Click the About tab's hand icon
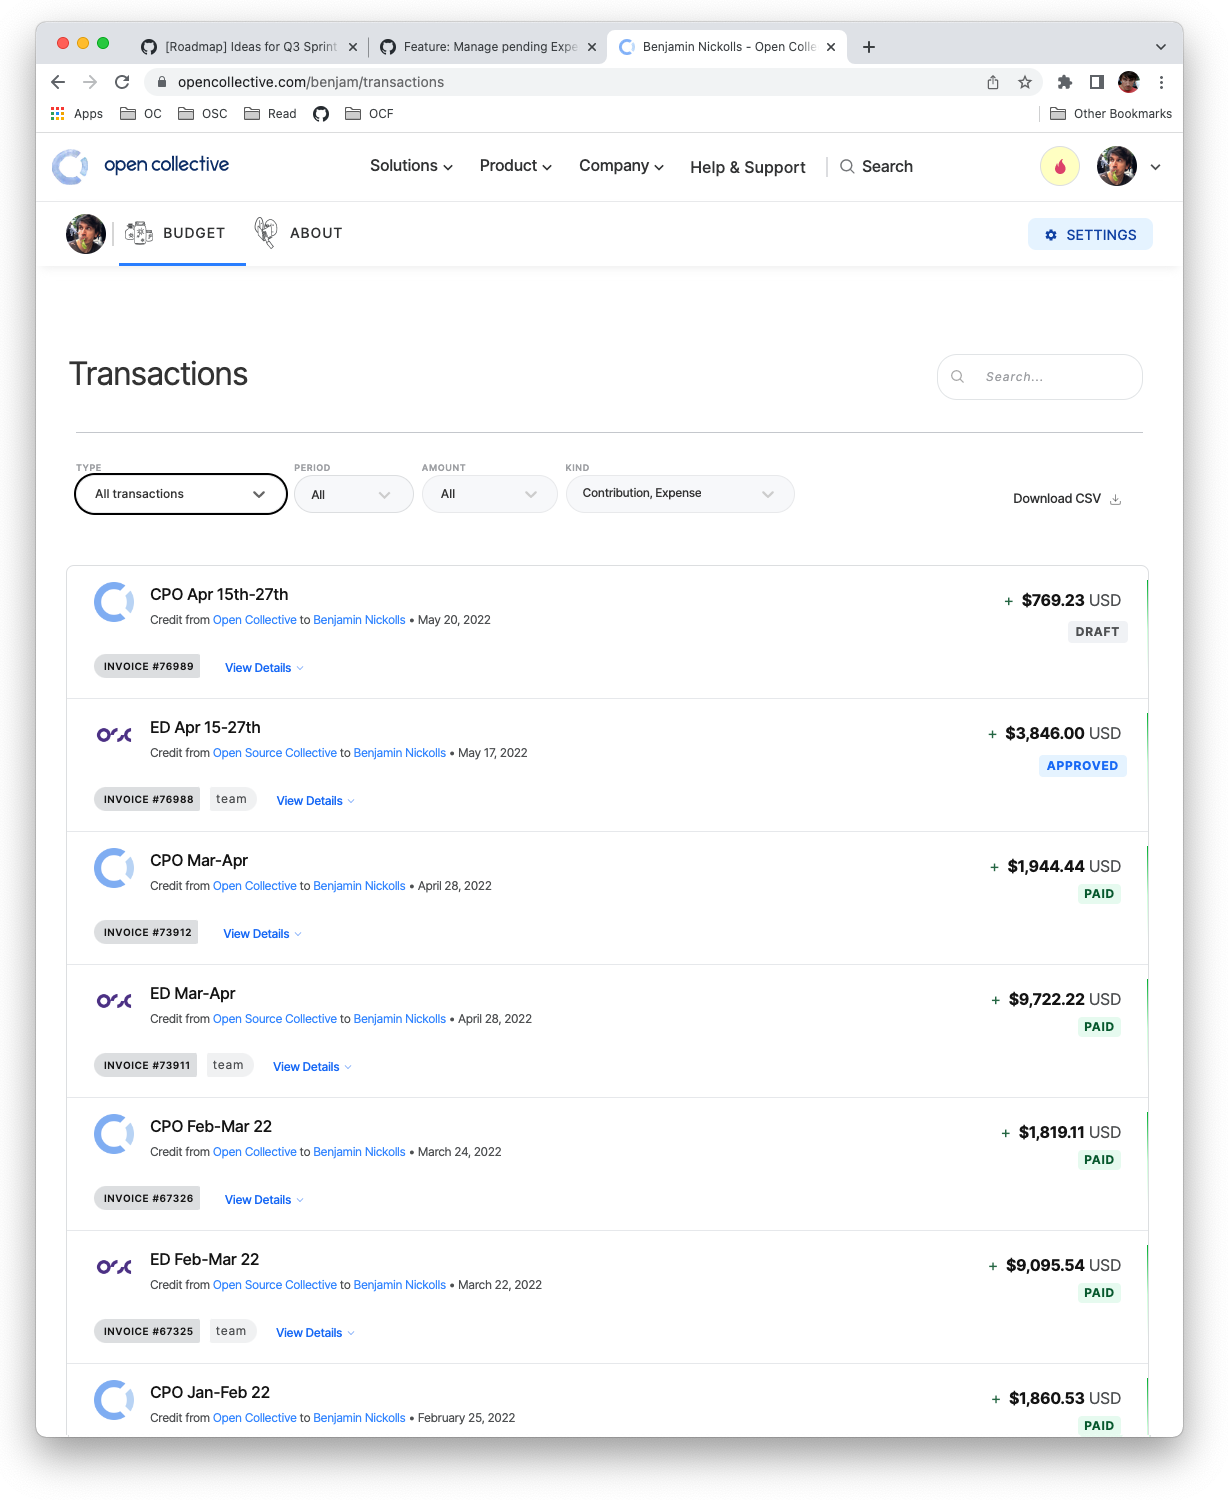This screenshot has height=1500, width=1228. click(x=265, y=232)
